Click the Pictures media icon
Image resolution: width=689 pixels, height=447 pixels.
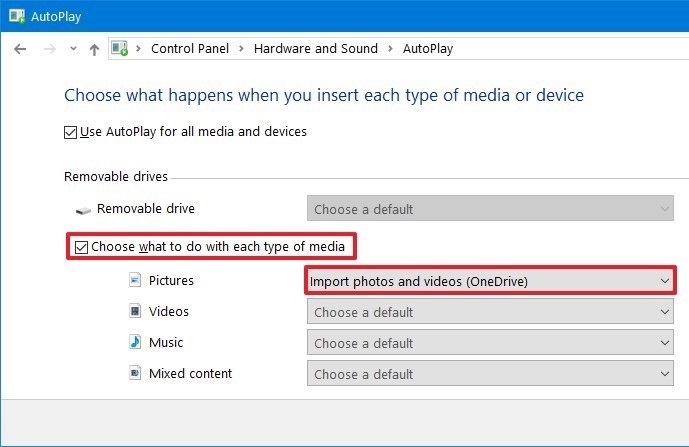click(x=135, y=281)
